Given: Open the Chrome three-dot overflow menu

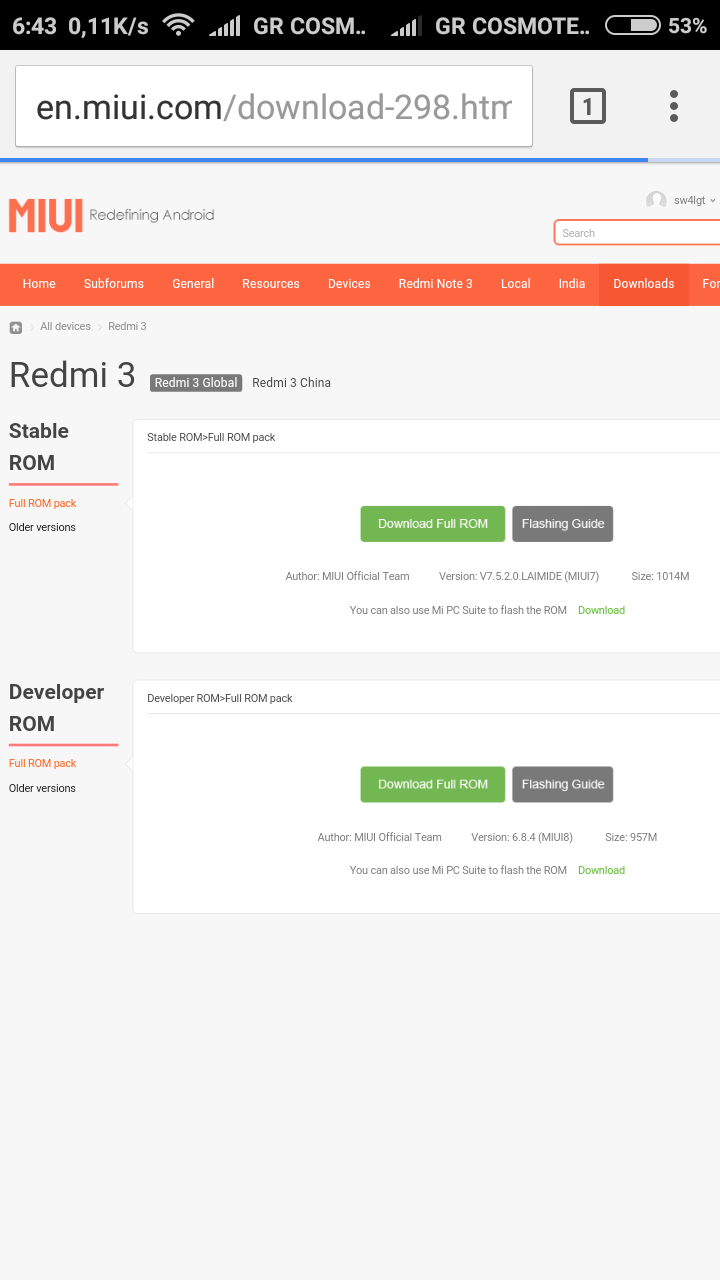Looking at the screenshot, I should (x=674, y=106).
